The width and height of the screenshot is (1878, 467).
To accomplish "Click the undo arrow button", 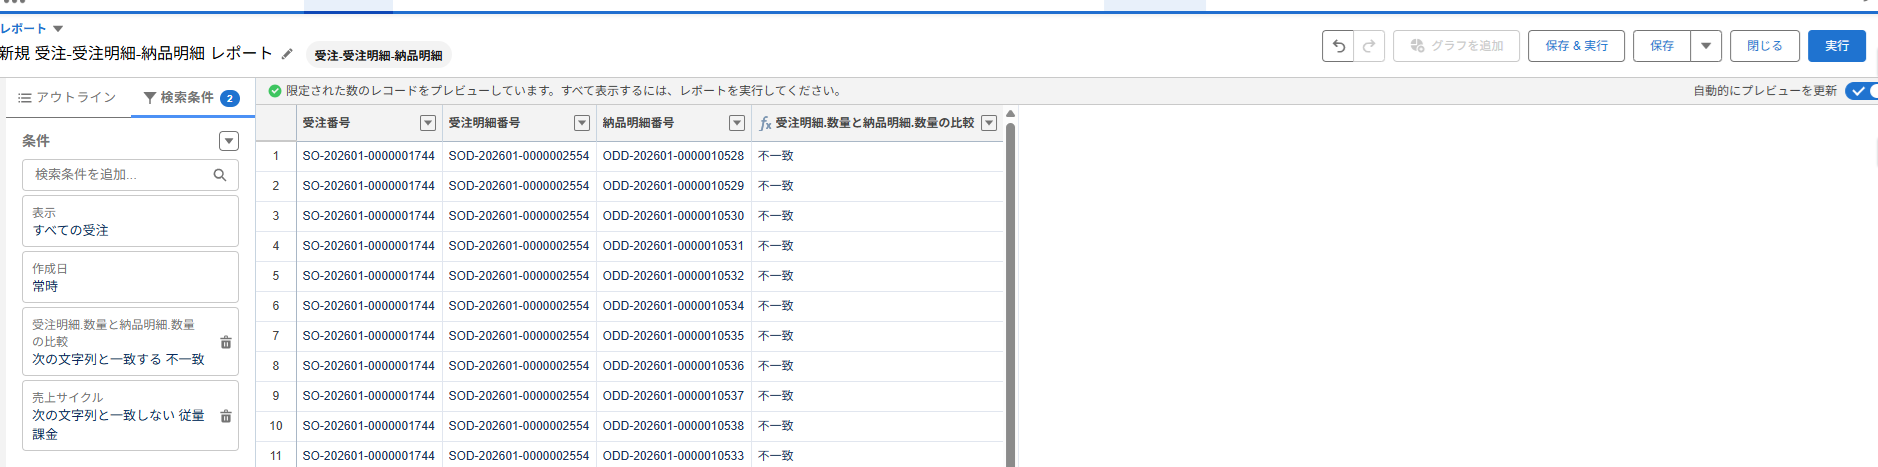I will 1338,46.
